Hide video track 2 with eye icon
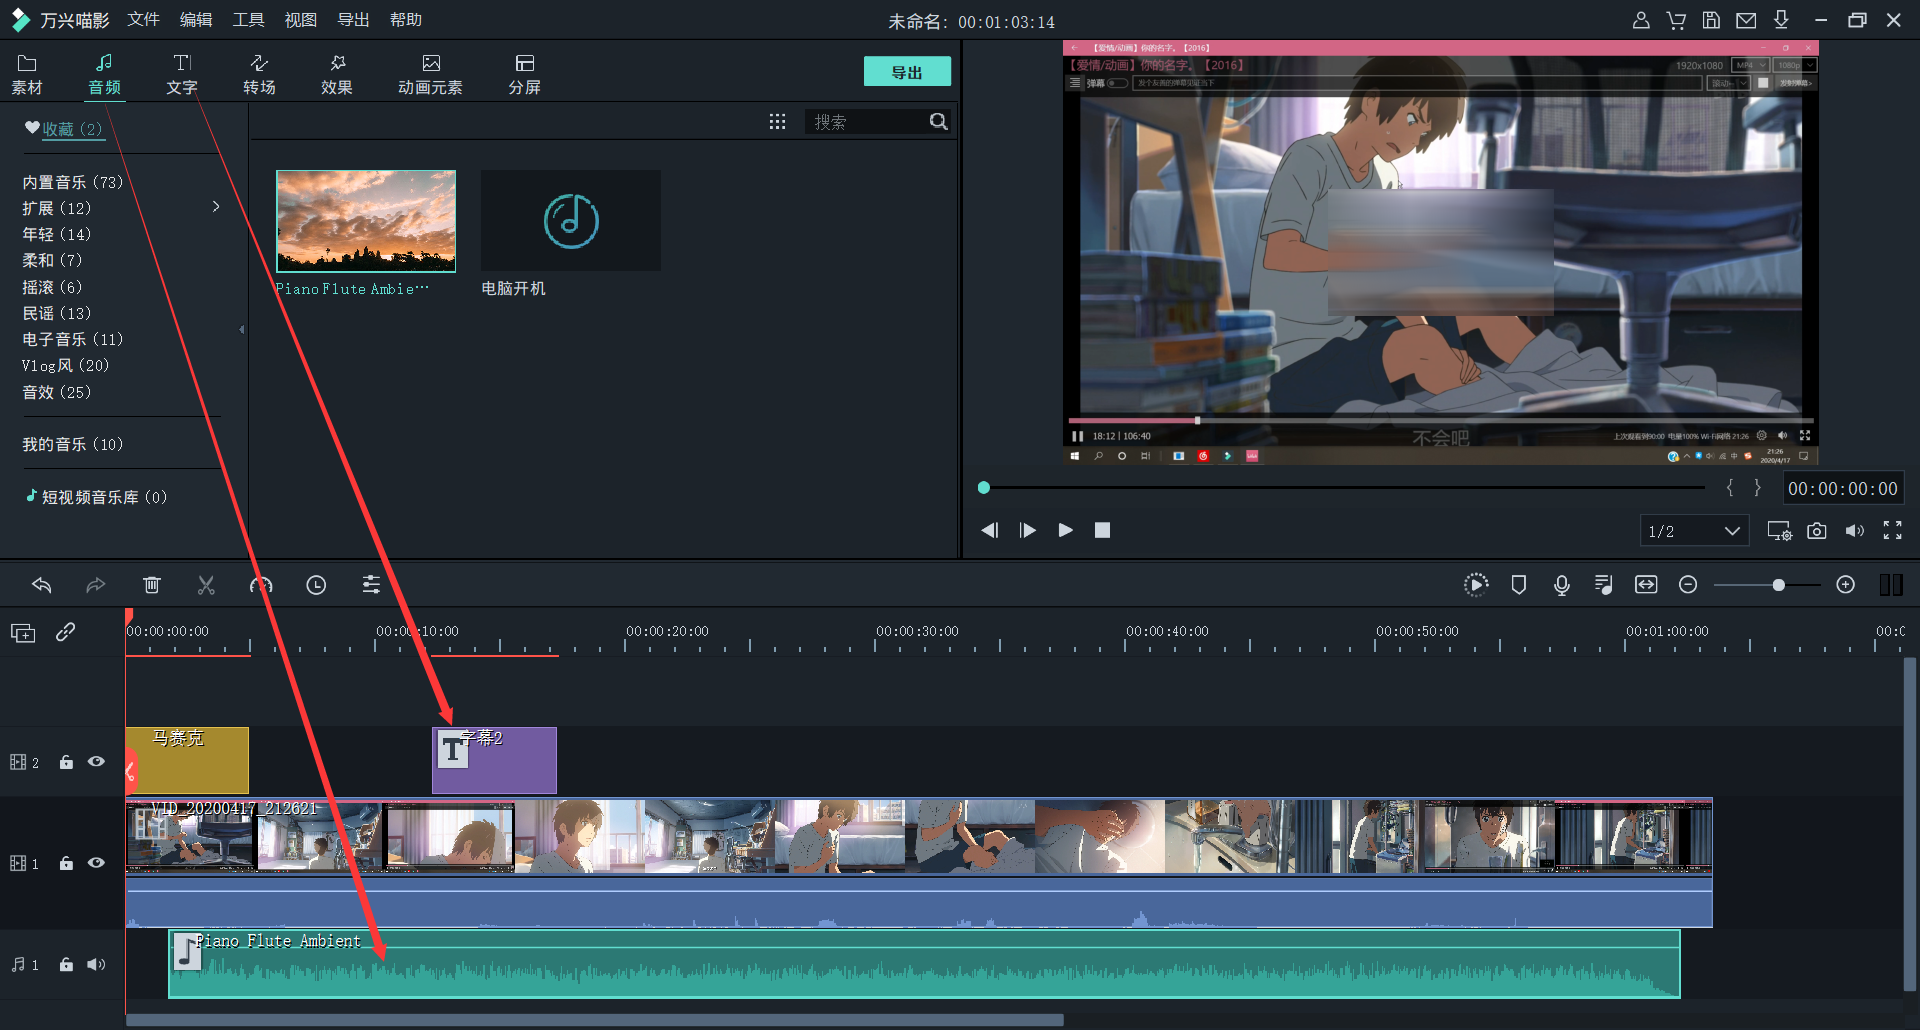The height and width of the screenshot is (1030, 1920). tap(96, 762)
